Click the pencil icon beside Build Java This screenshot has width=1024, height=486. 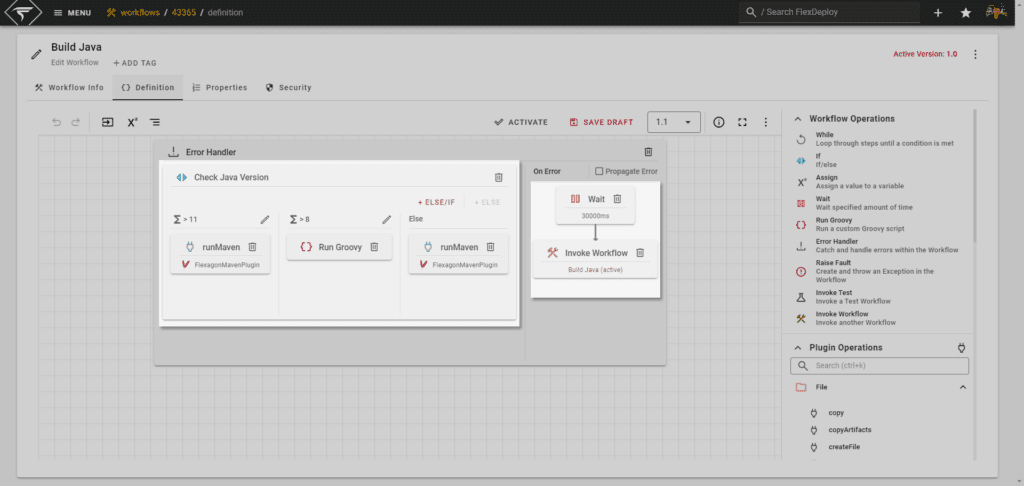tap(37, 54)
